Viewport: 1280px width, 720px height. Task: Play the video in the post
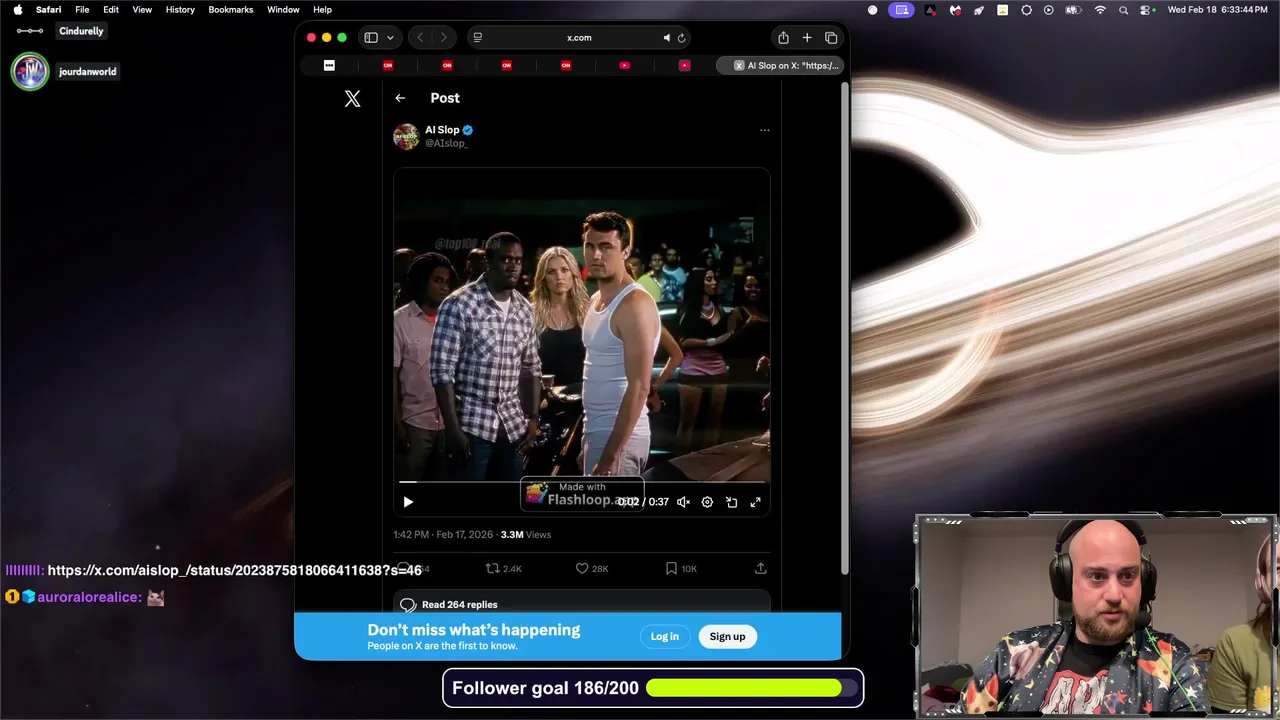408,502
